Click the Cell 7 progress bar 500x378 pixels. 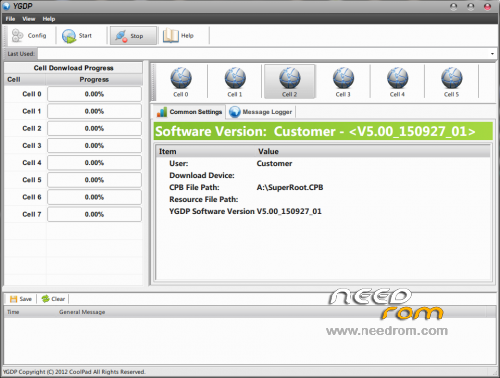point(94,214)
